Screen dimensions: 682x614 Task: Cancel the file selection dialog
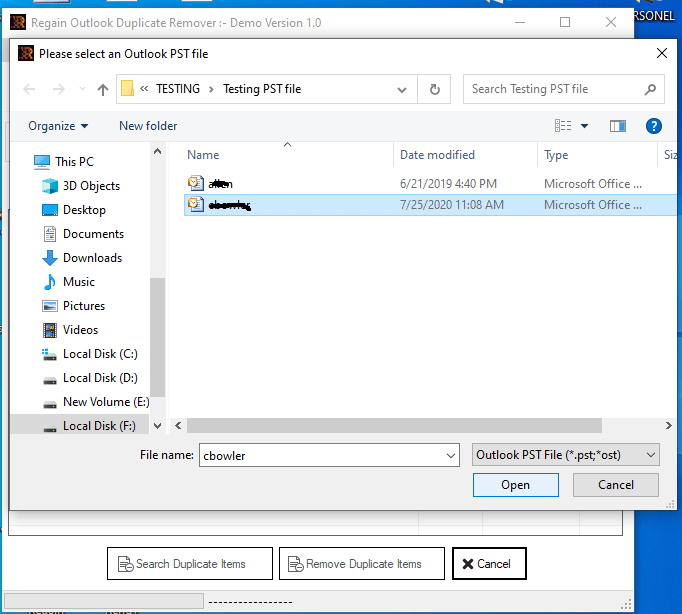point(615,485)
